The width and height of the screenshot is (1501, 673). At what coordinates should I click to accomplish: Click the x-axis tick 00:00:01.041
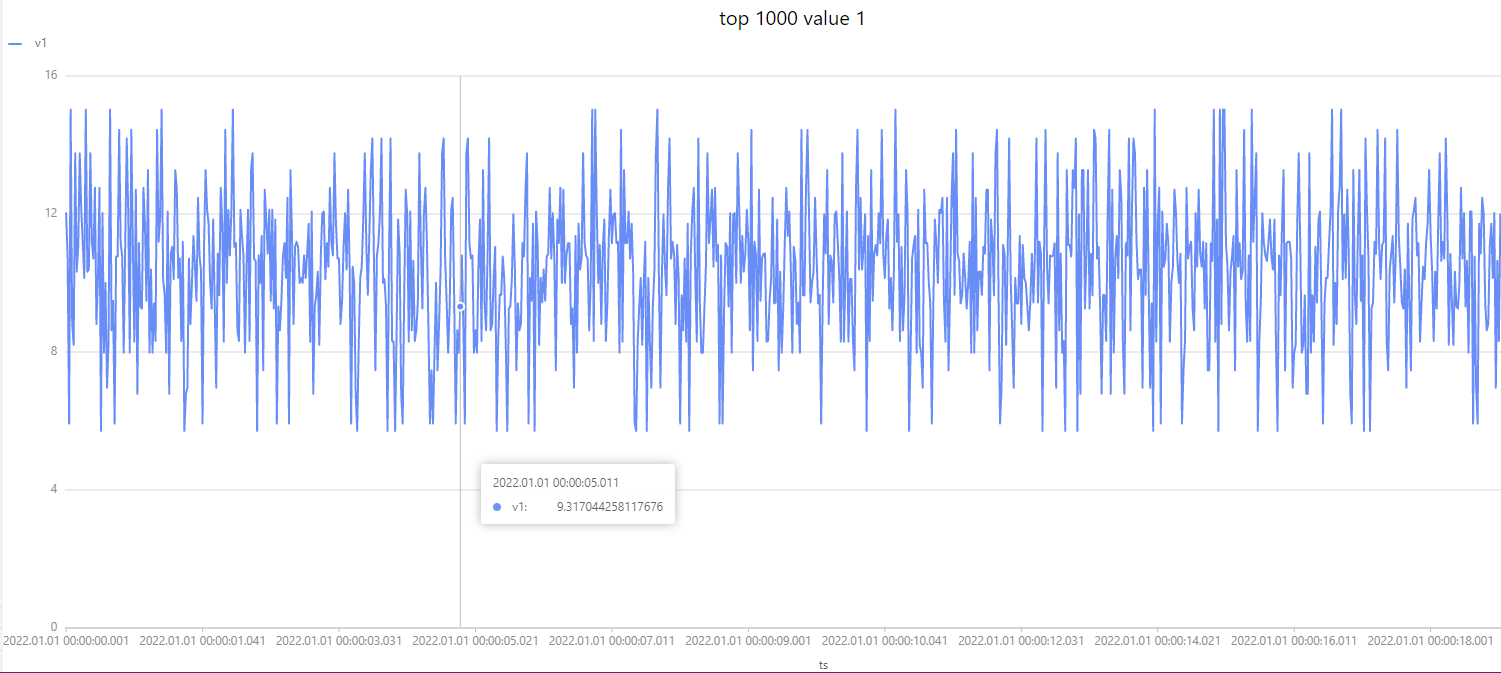coord(202,640)
